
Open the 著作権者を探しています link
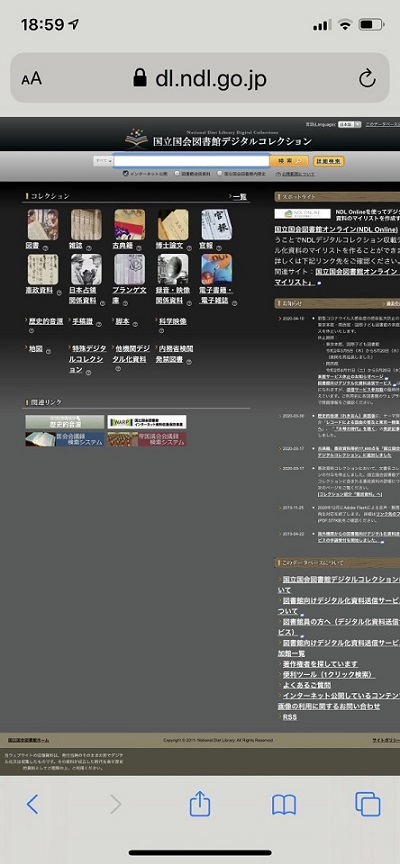[x=320, y=664]
